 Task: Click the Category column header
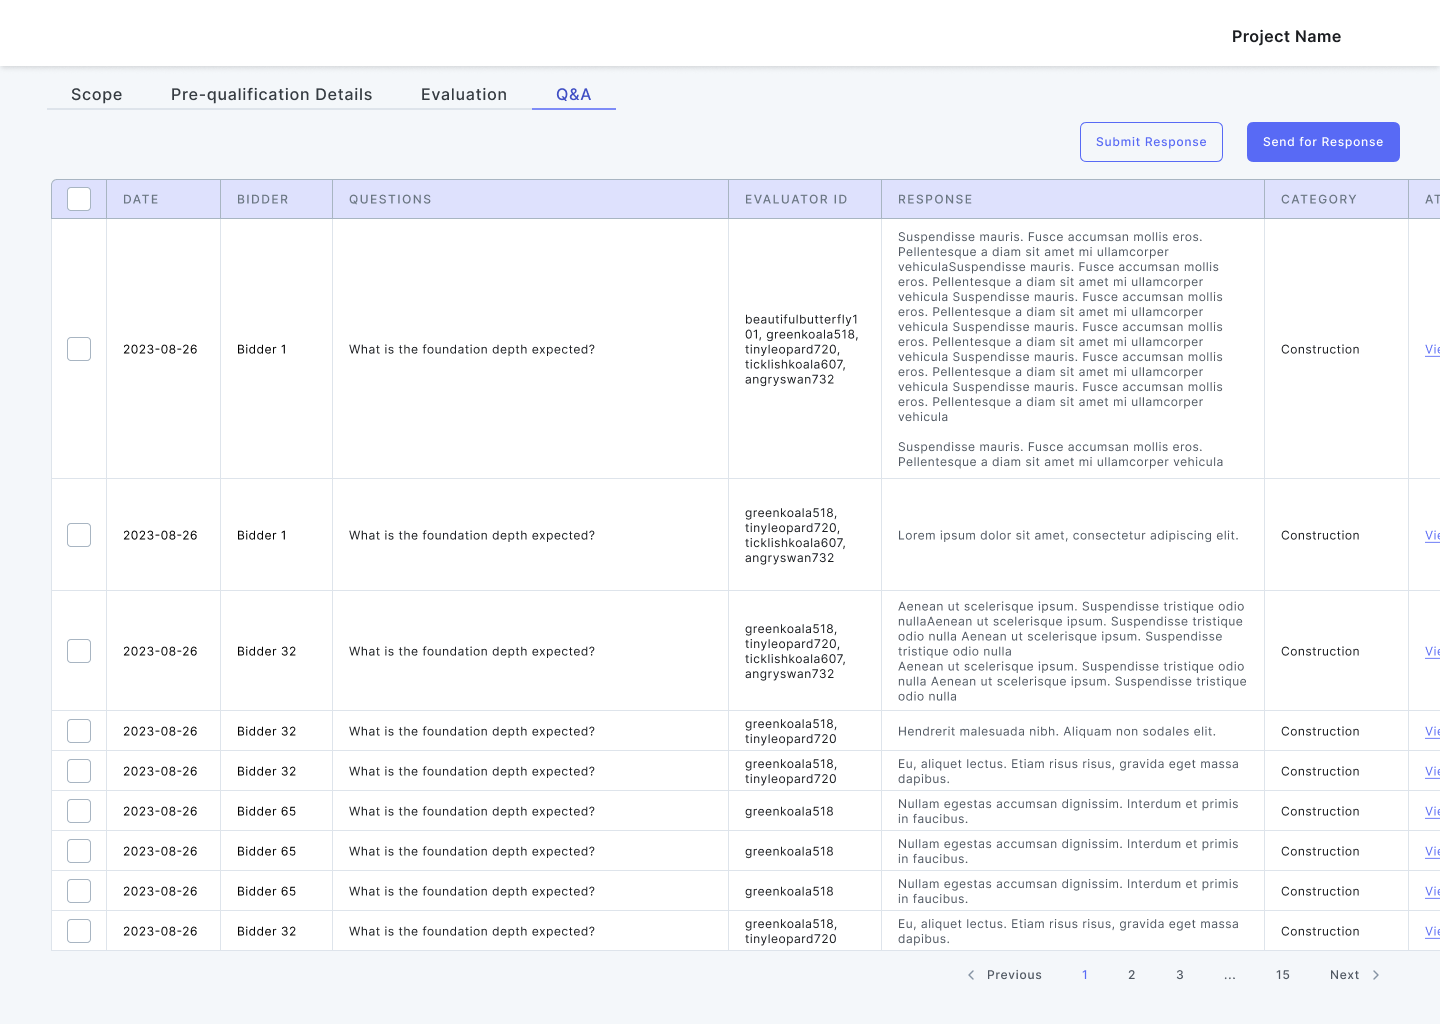(1318, 199)
